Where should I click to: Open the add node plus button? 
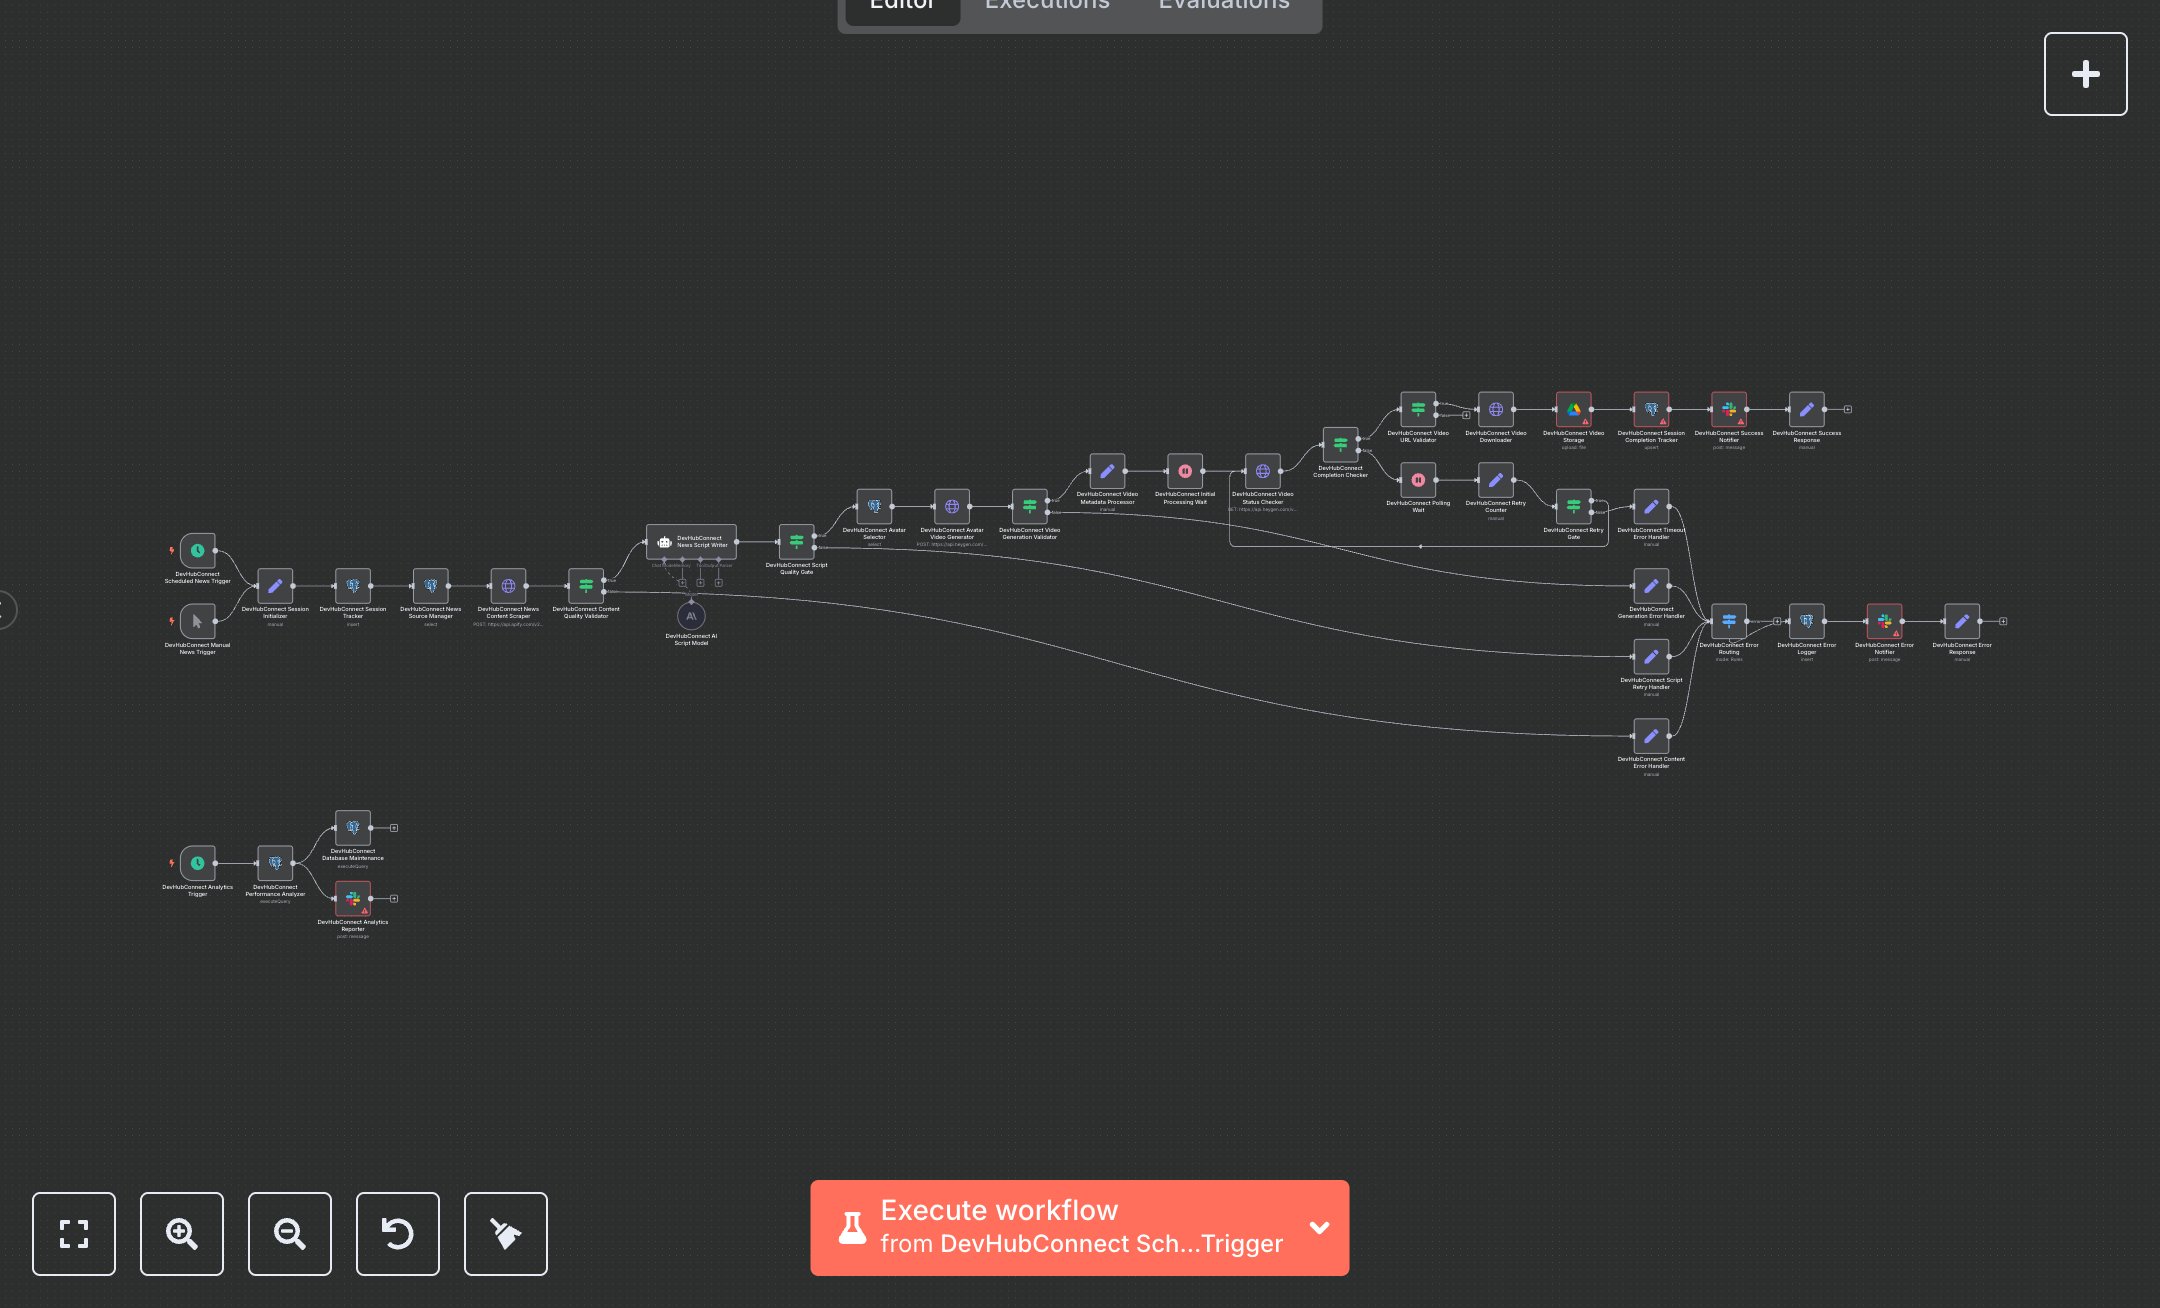pyautogui.click(x=2085, y=74)
